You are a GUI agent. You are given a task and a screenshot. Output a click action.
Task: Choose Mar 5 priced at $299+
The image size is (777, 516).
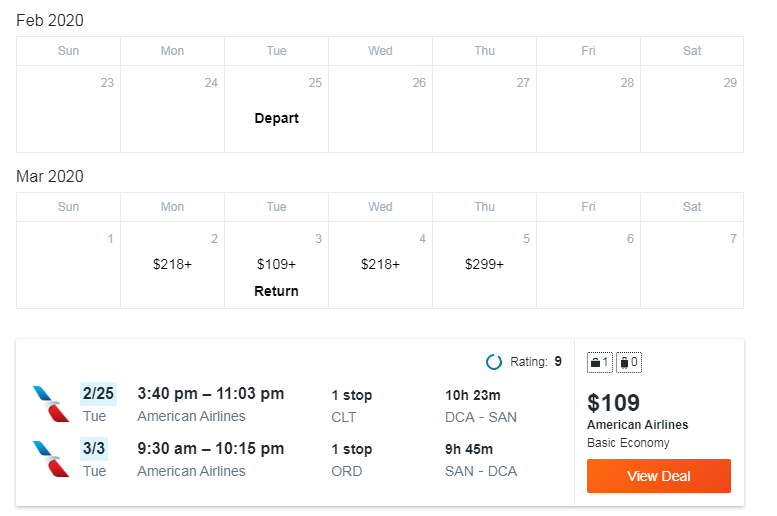pyautogui.click(x=485, y=265)
